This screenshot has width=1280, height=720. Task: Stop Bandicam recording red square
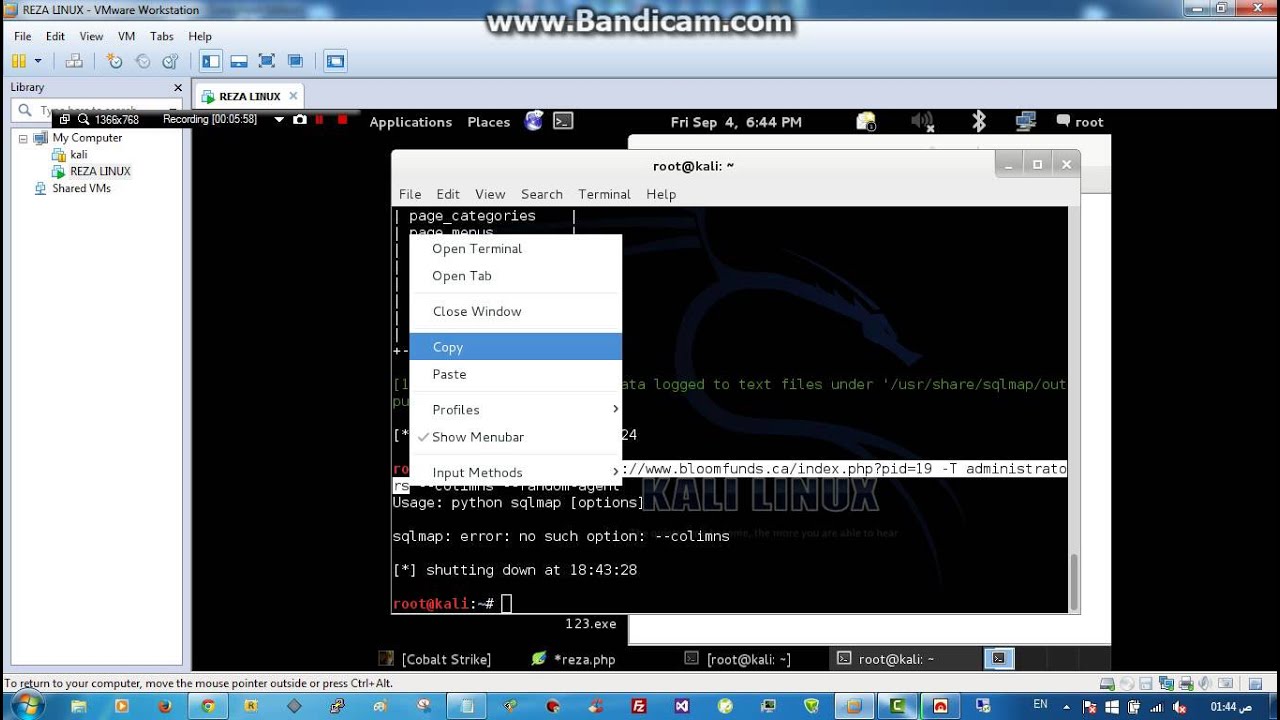pyautogui.click(x=342, y=119)
